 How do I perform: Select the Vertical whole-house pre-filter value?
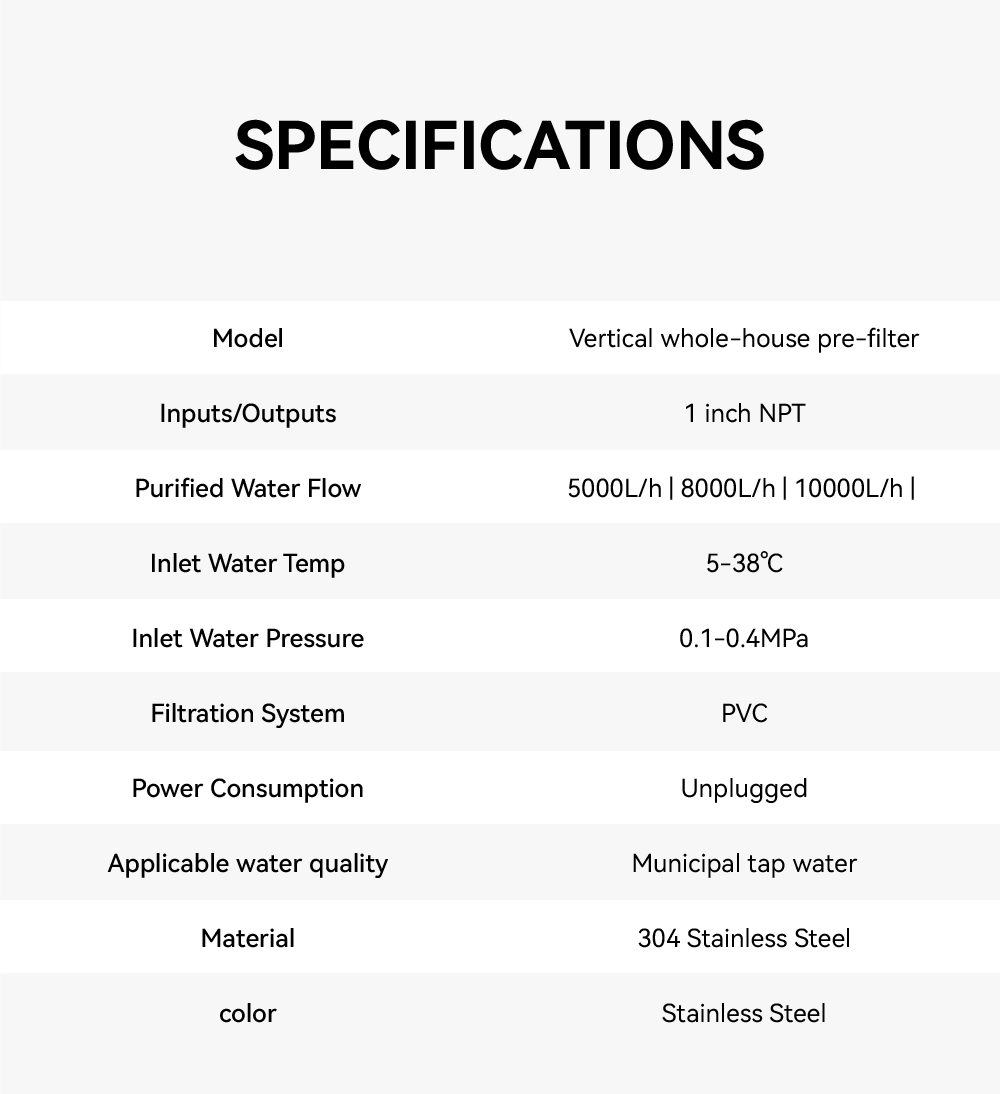click(x=743, y=338)
